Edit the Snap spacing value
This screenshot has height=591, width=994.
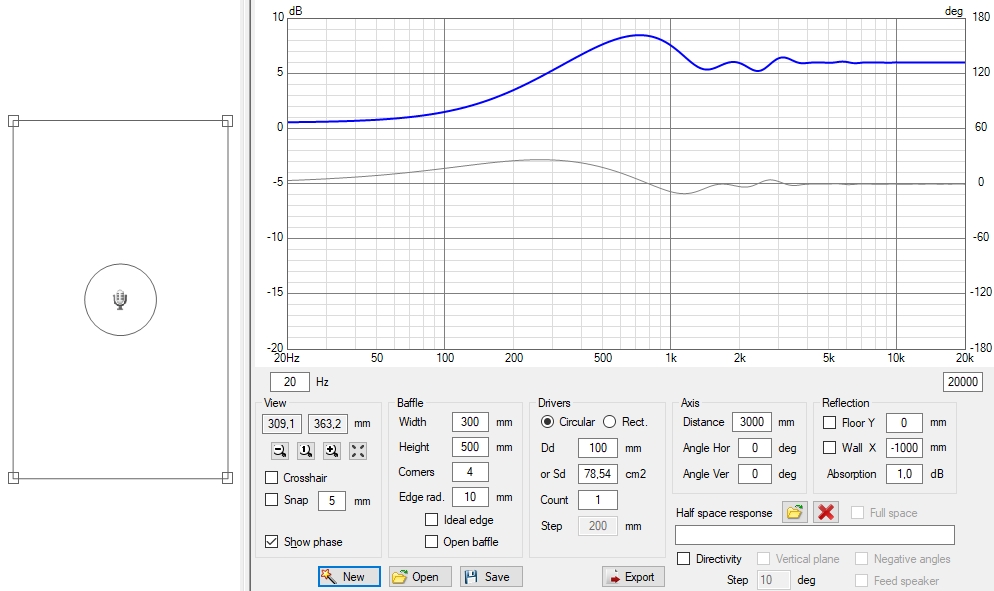332,500
